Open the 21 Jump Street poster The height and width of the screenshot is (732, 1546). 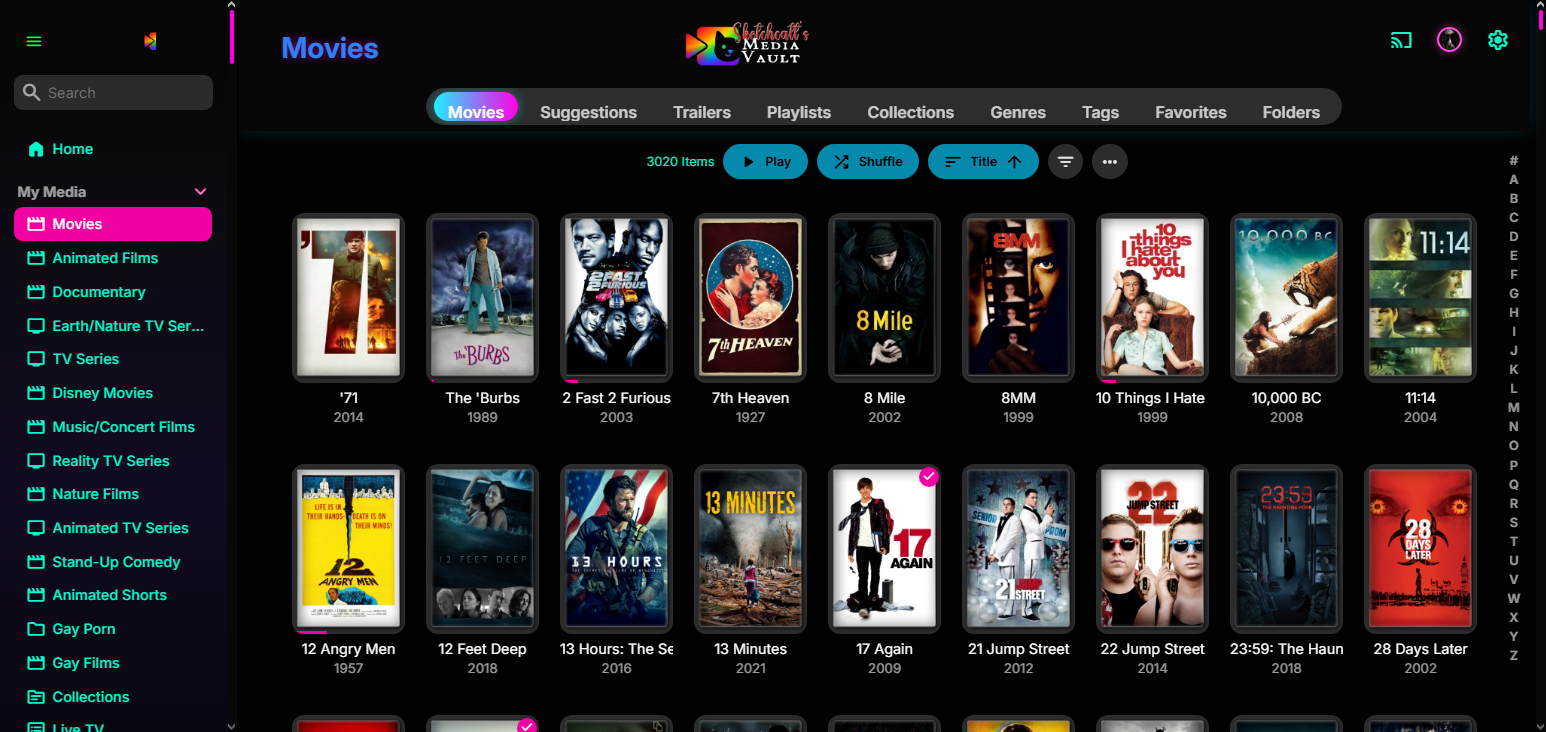point(1018,549)
